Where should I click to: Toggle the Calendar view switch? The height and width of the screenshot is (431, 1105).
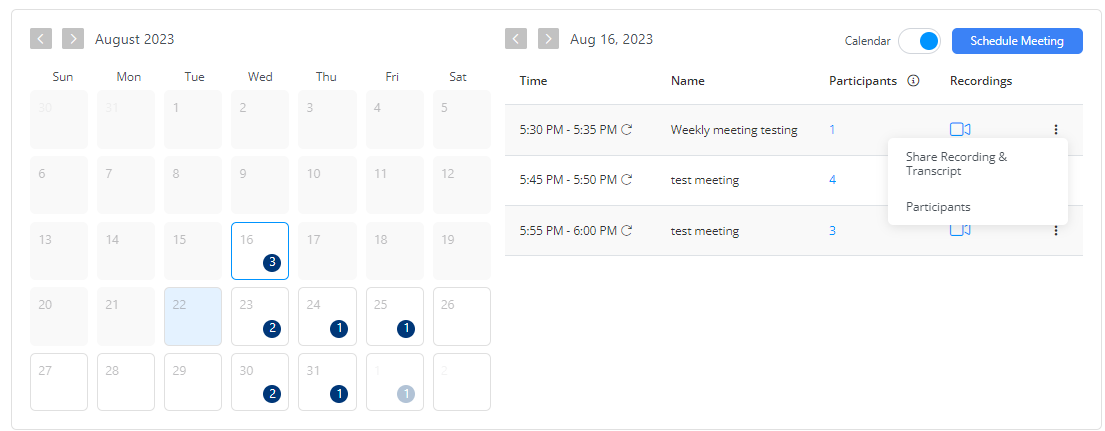(x=919, y=41)
